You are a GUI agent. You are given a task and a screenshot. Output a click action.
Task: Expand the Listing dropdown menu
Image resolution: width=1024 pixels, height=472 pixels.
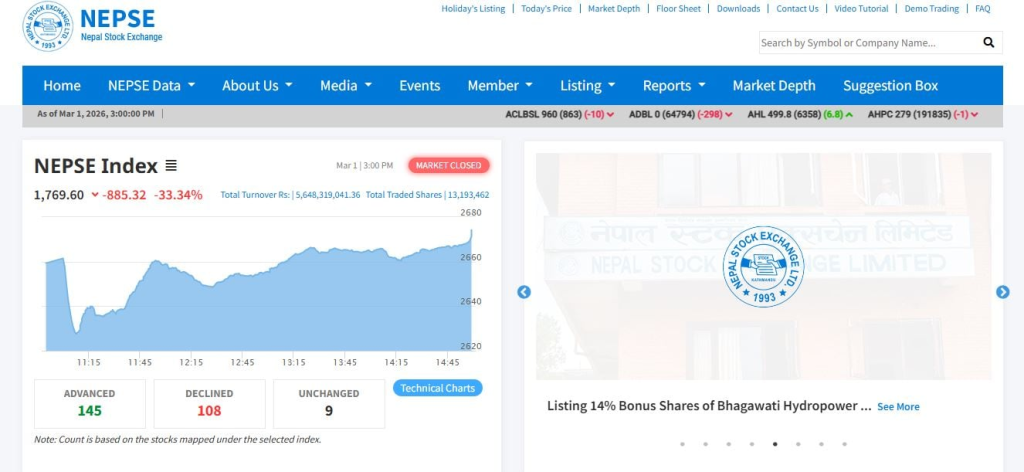(x=588, y=86)
